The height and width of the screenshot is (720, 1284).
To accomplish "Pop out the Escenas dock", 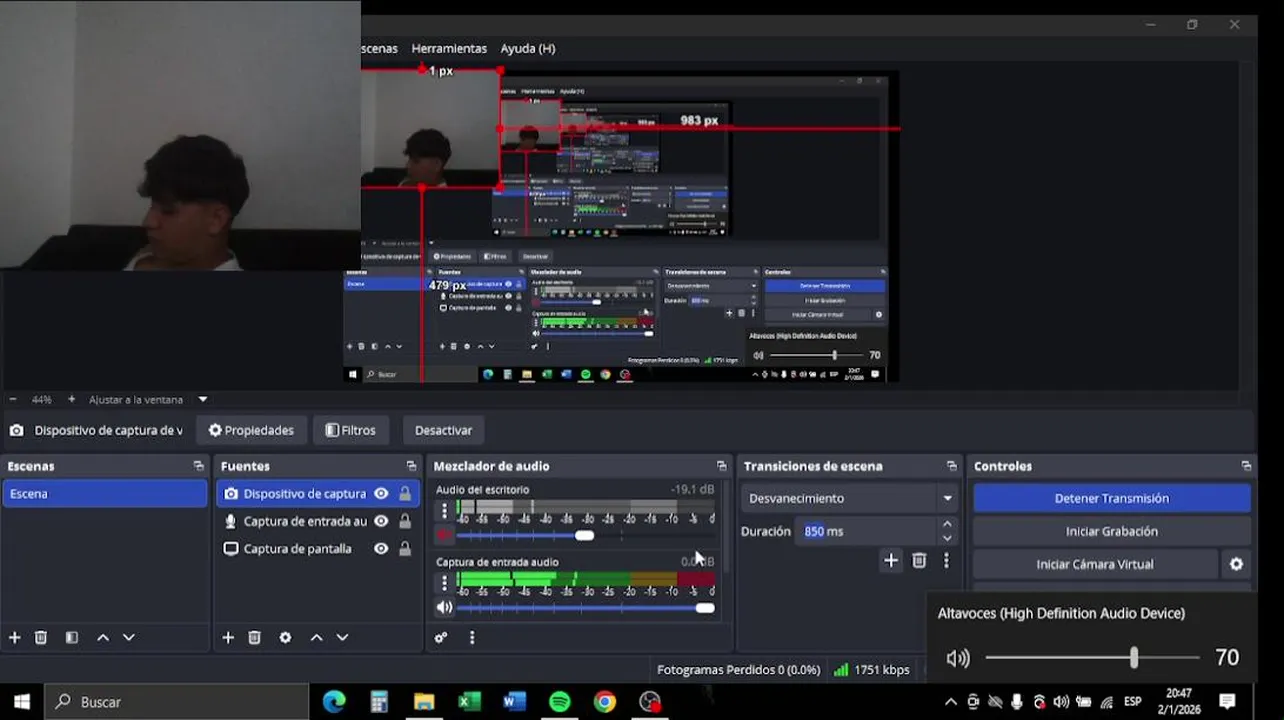I will [x=198, y=466].
